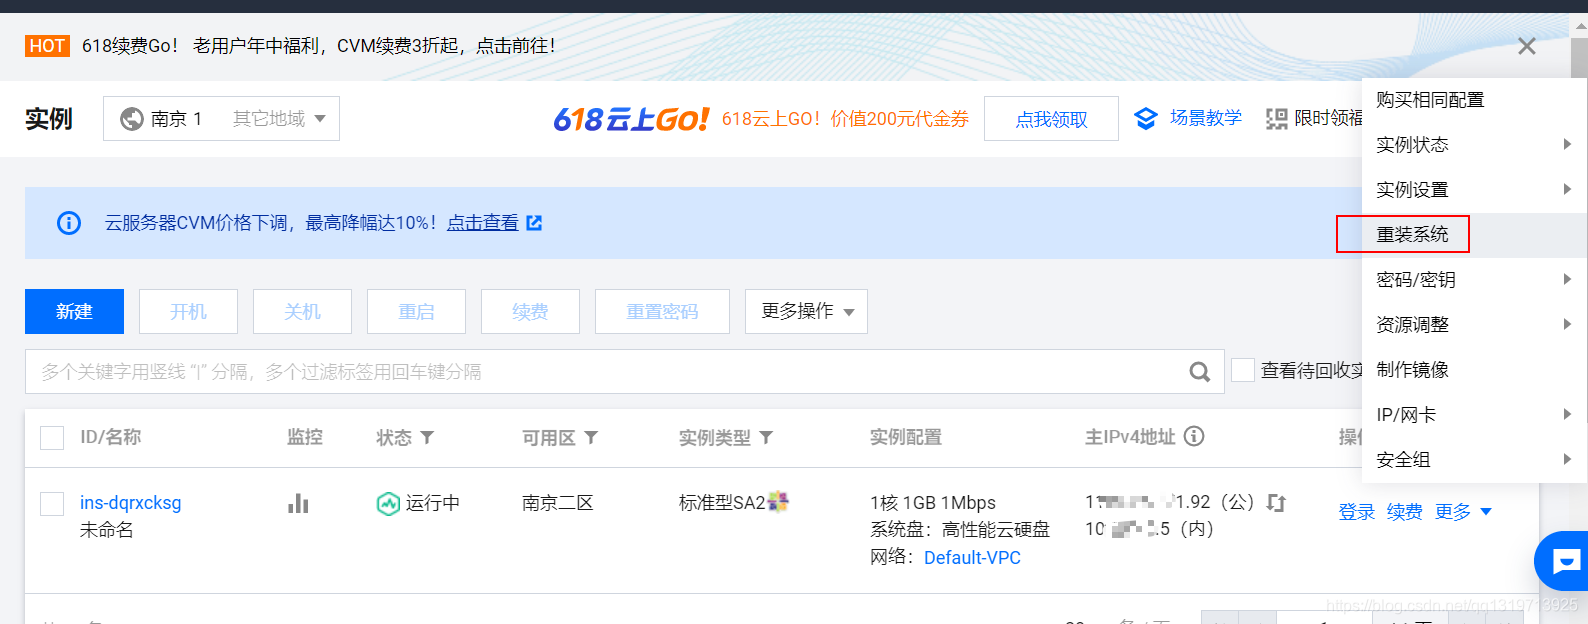Click the 重启 button
The width and height of the screenshot is (1588, 624).
pos(416,312)
